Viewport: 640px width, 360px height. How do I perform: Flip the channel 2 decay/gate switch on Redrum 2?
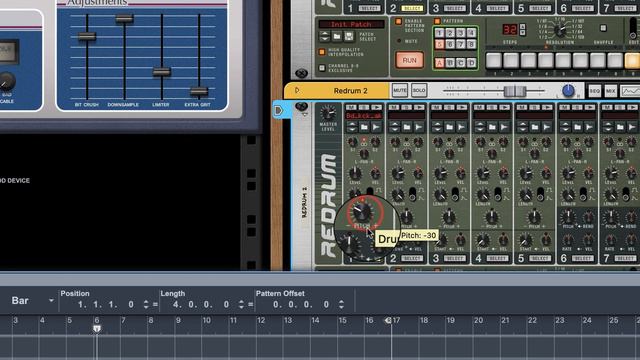pyautogui.click(x=412, y=193)
